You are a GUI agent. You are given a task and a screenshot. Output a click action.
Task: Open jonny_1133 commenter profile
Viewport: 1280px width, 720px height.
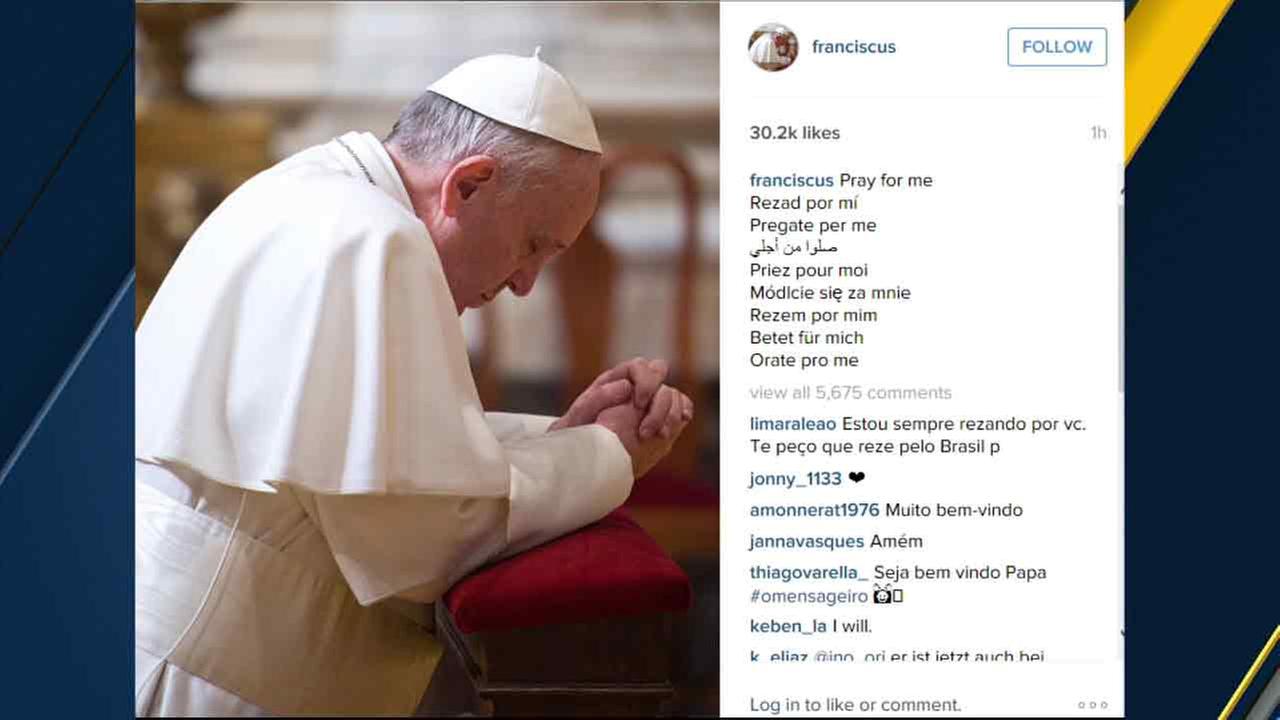tap(796, 479)
